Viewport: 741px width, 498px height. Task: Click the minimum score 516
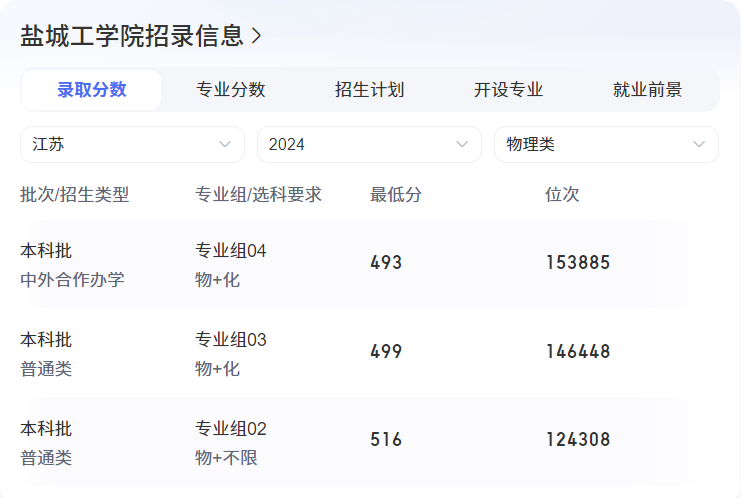coord(386,440)
